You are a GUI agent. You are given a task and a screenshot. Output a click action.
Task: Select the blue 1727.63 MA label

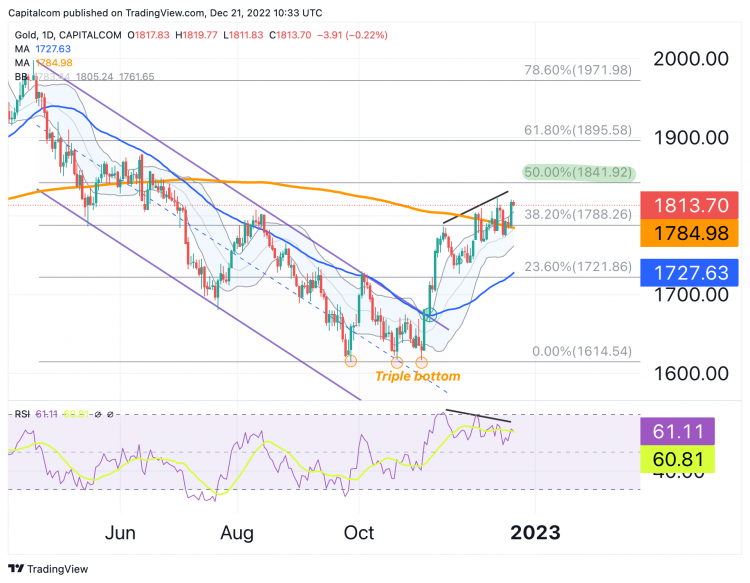pyautogui.click(x=689, y=273)
